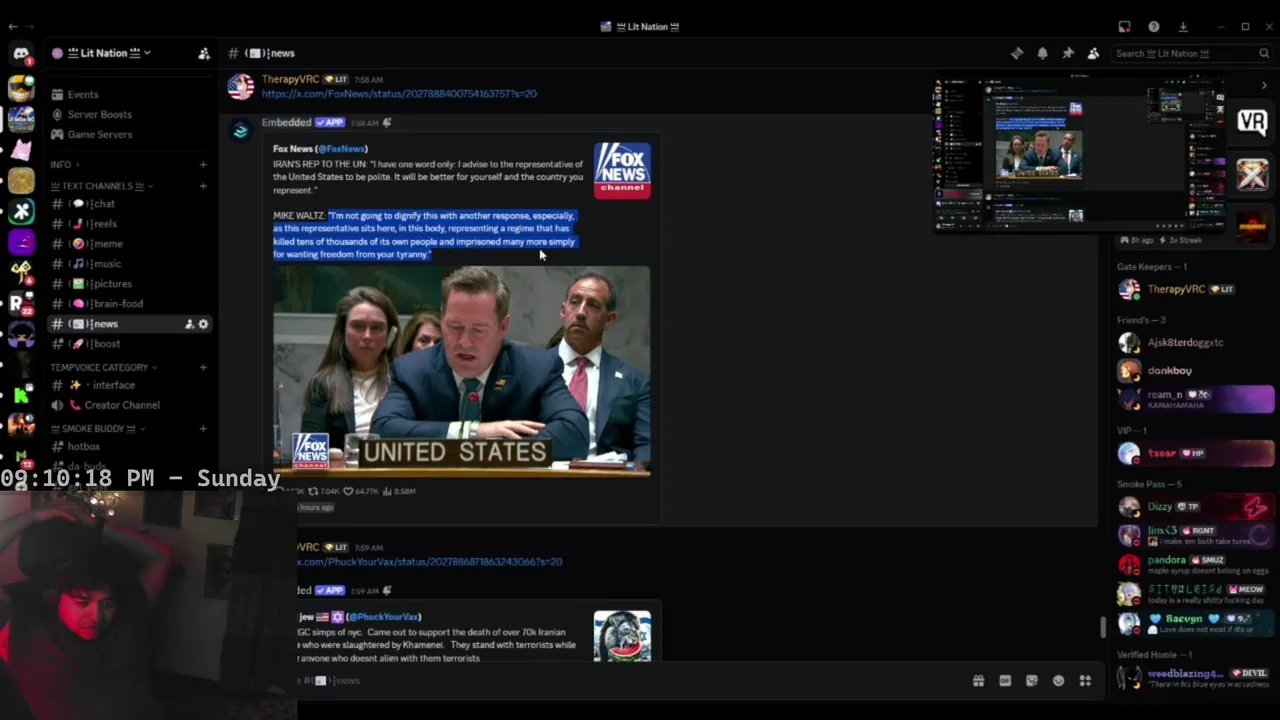Click the back navigation arrow in title bar
The width and height of the screenshot is (1280, 720).
(12, 27)
